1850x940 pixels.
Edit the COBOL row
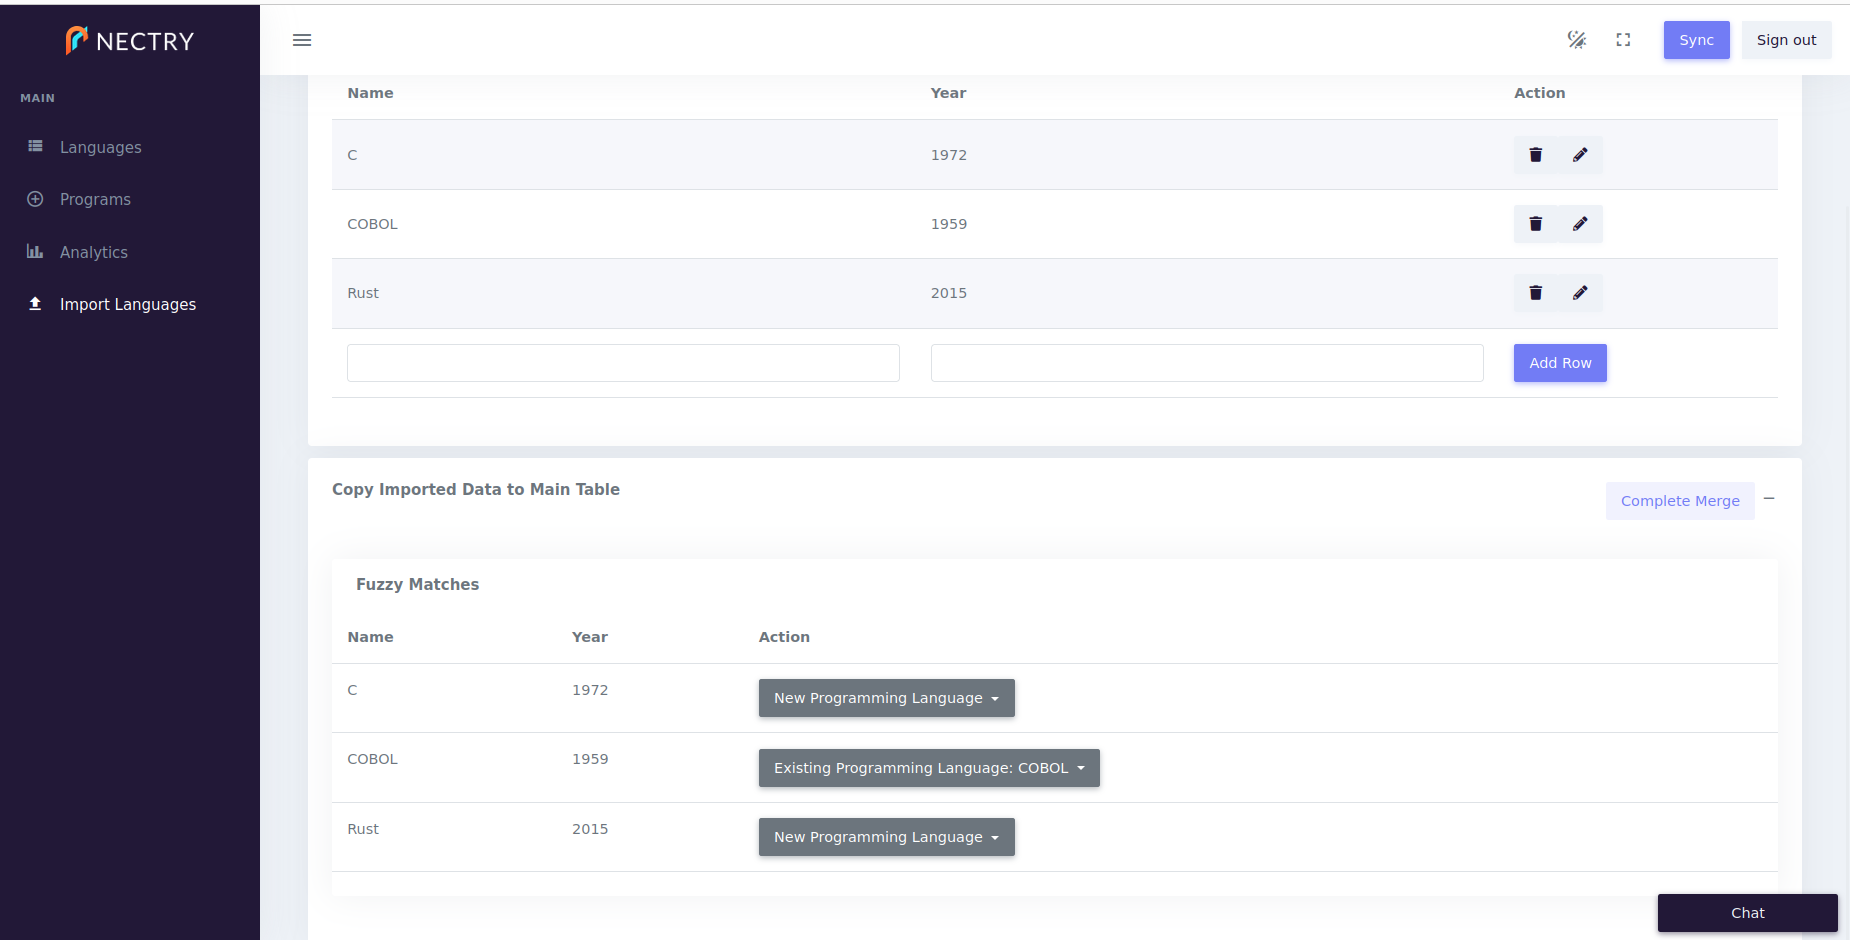[x=1580, y=224]
